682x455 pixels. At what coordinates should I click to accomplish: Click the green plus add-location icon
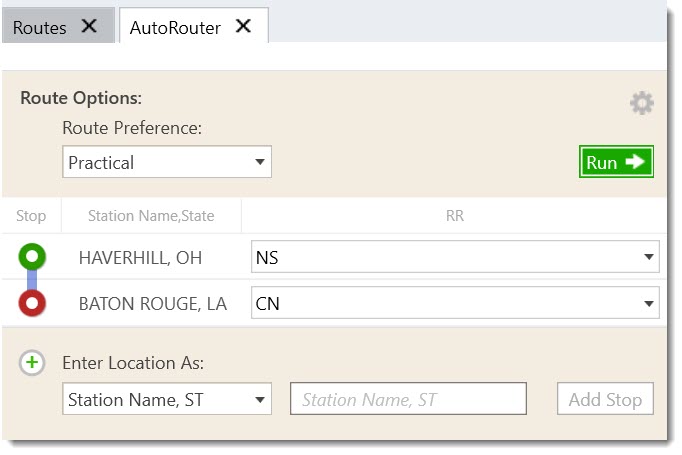[32, 363]
